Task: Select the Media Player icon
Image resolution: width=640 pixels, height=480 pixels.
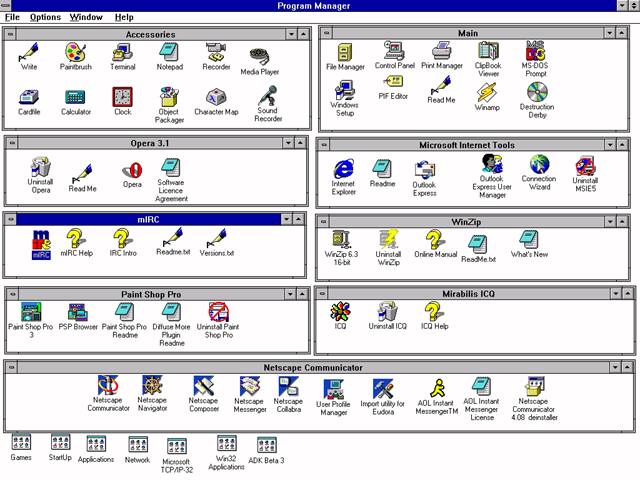Action: click(x=259, y=57)
